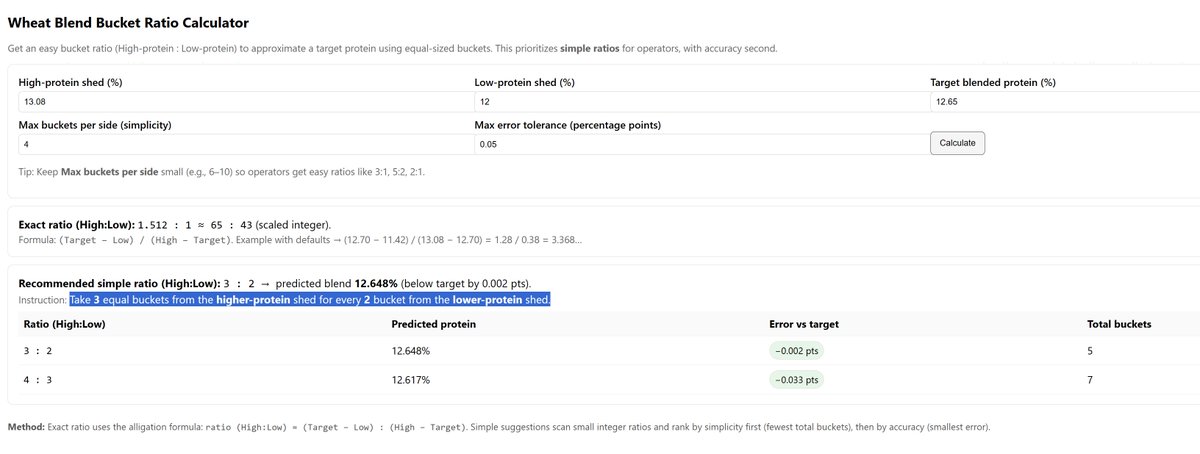Click the 'Max buckets per side (simplicity)' label
This screenshot has width=1200, height=454.
96,124
